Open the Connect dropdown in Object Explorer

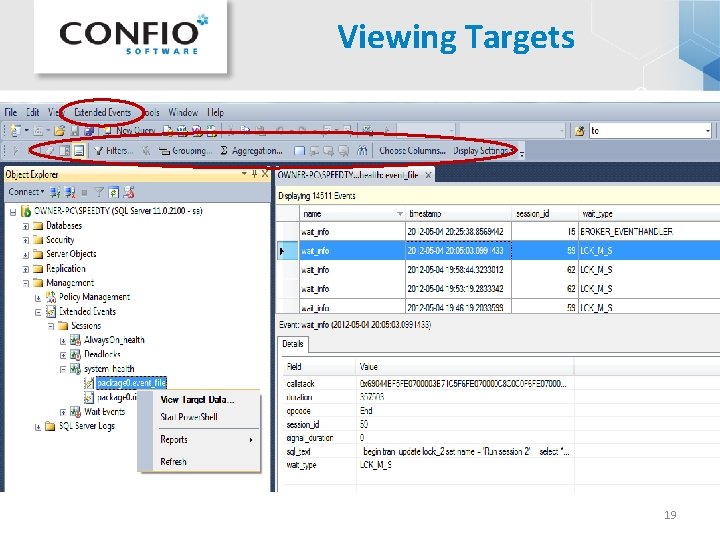[26, 192]
